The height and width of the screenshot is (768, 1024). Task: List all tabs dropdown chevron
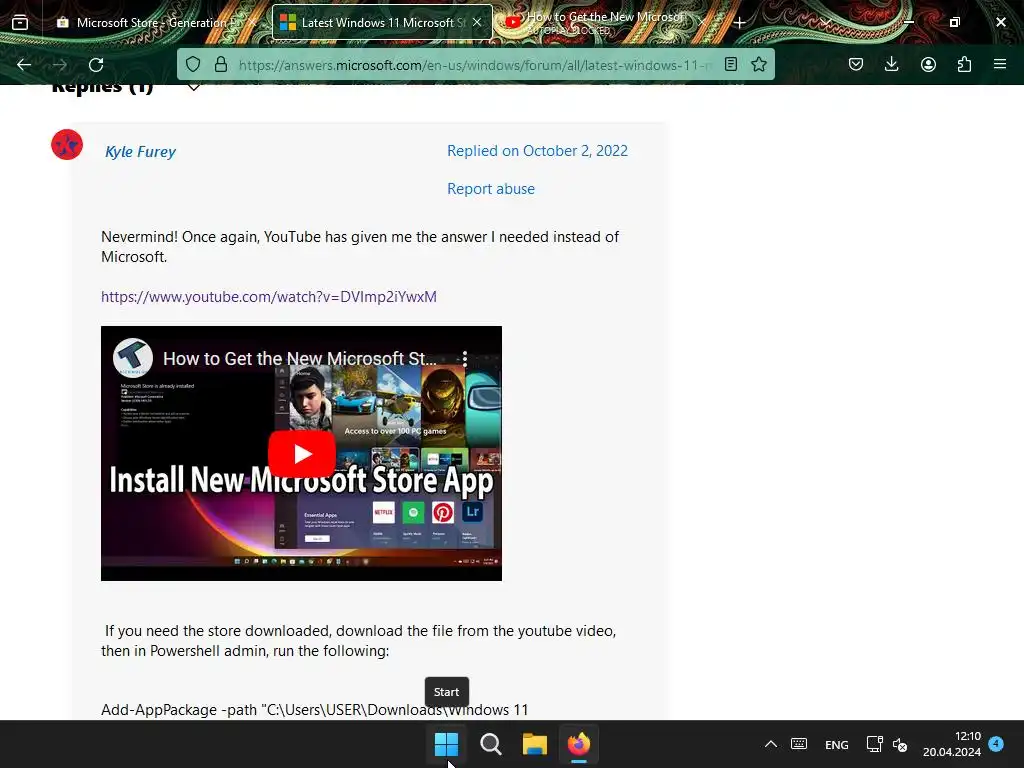825,23
